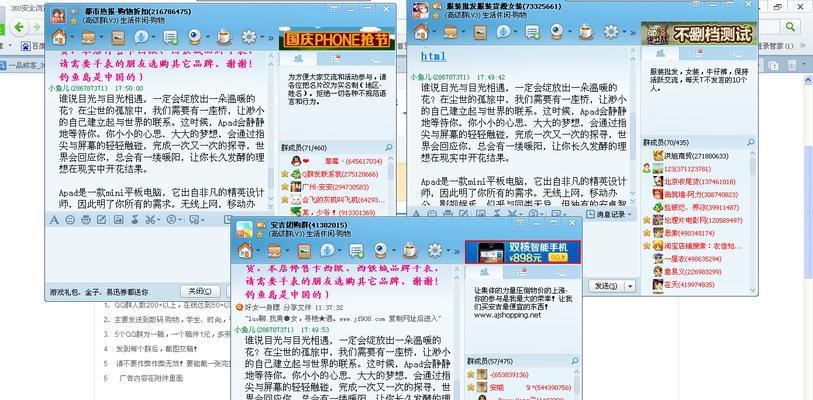Switch to members tab in 服装批发 side panel
This screenshot has height=400, width=813.
pyautogui.click(x=661, y=53)
